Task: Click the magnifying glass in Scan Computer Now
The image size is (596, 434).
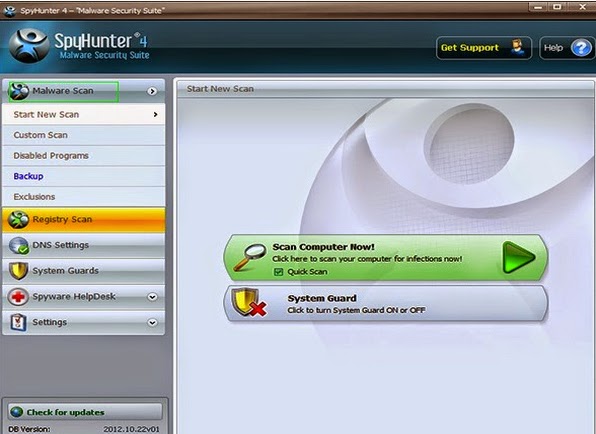Action: coord(250,257)
